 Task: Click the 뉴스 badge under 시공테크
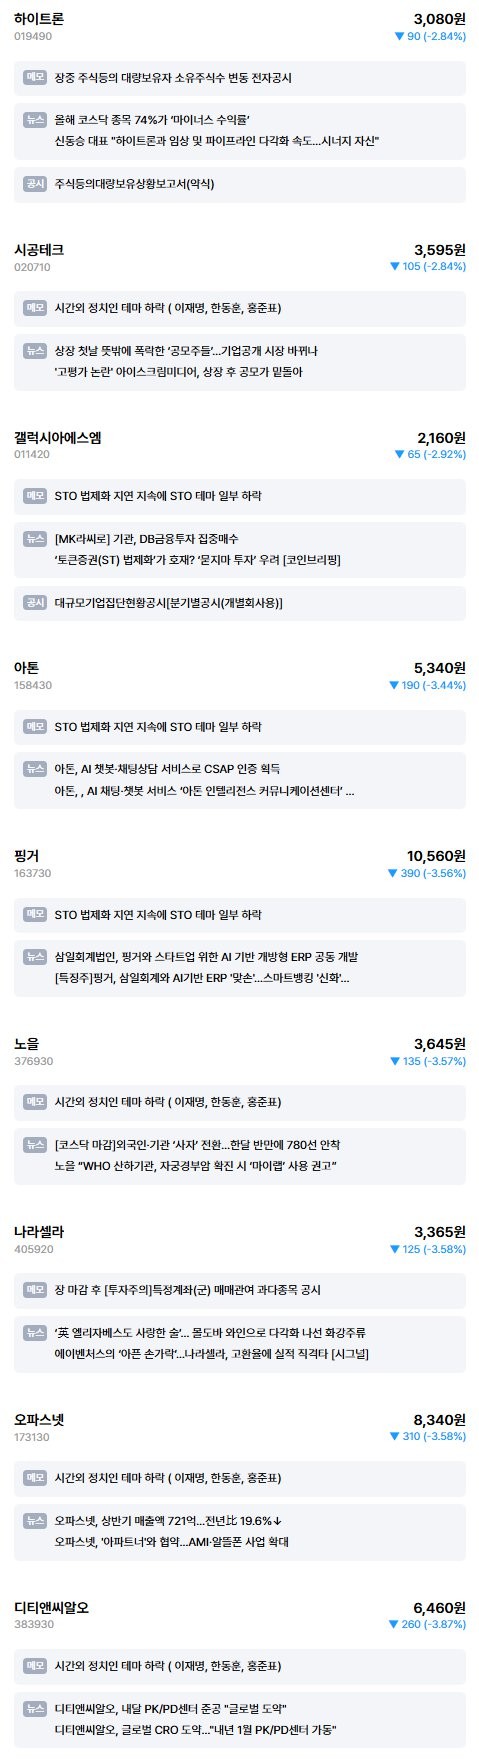(x=35, y=350)
